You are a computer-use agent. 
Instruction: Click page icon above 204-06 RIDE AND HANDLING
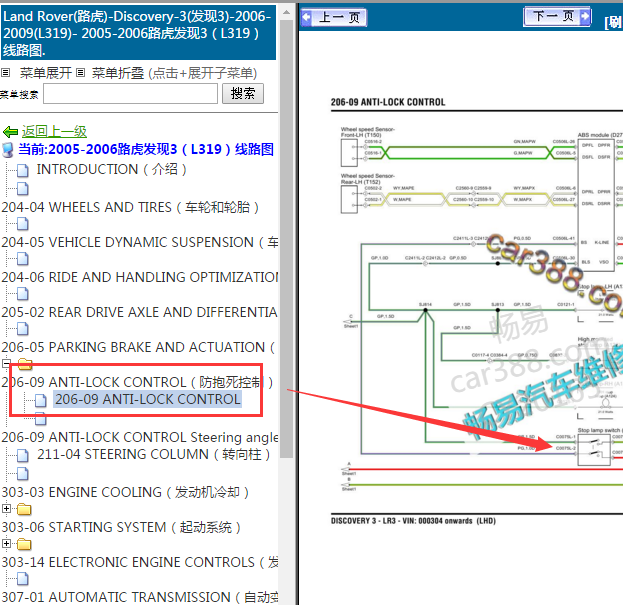coord(23,259)
